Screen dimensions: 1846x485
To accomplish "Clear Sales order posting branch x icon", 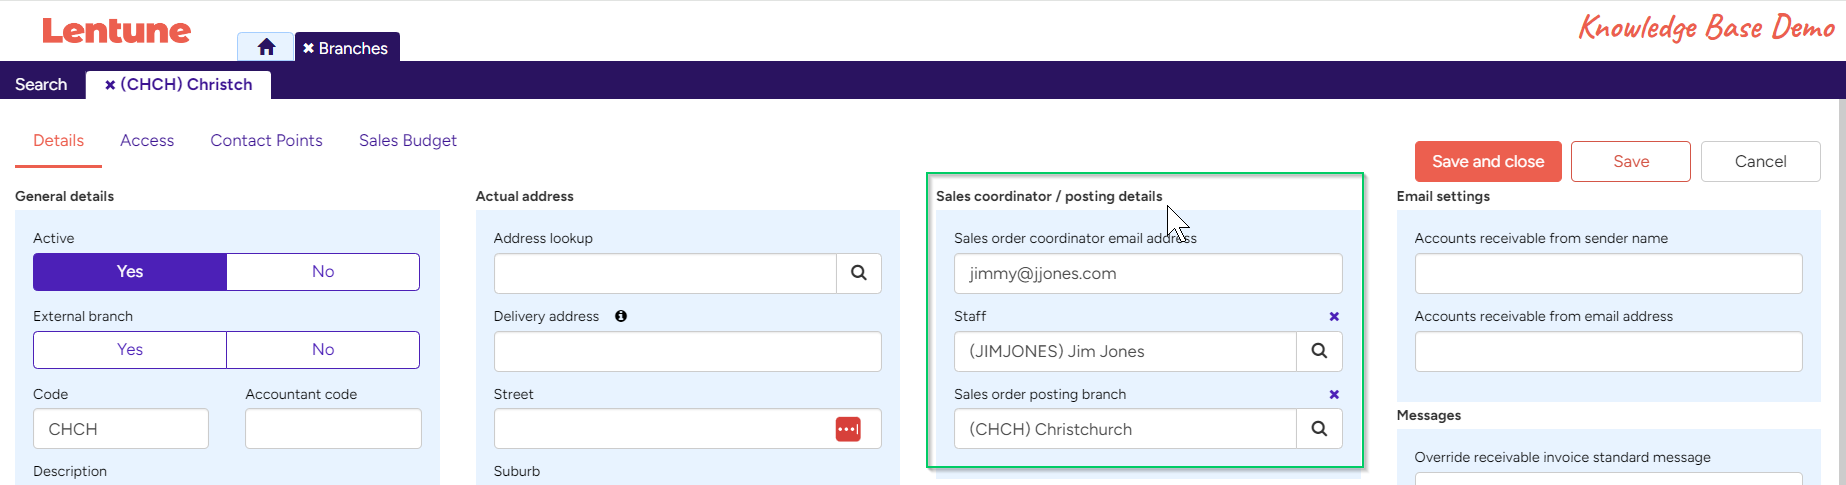I will (x=1334, y=394).
